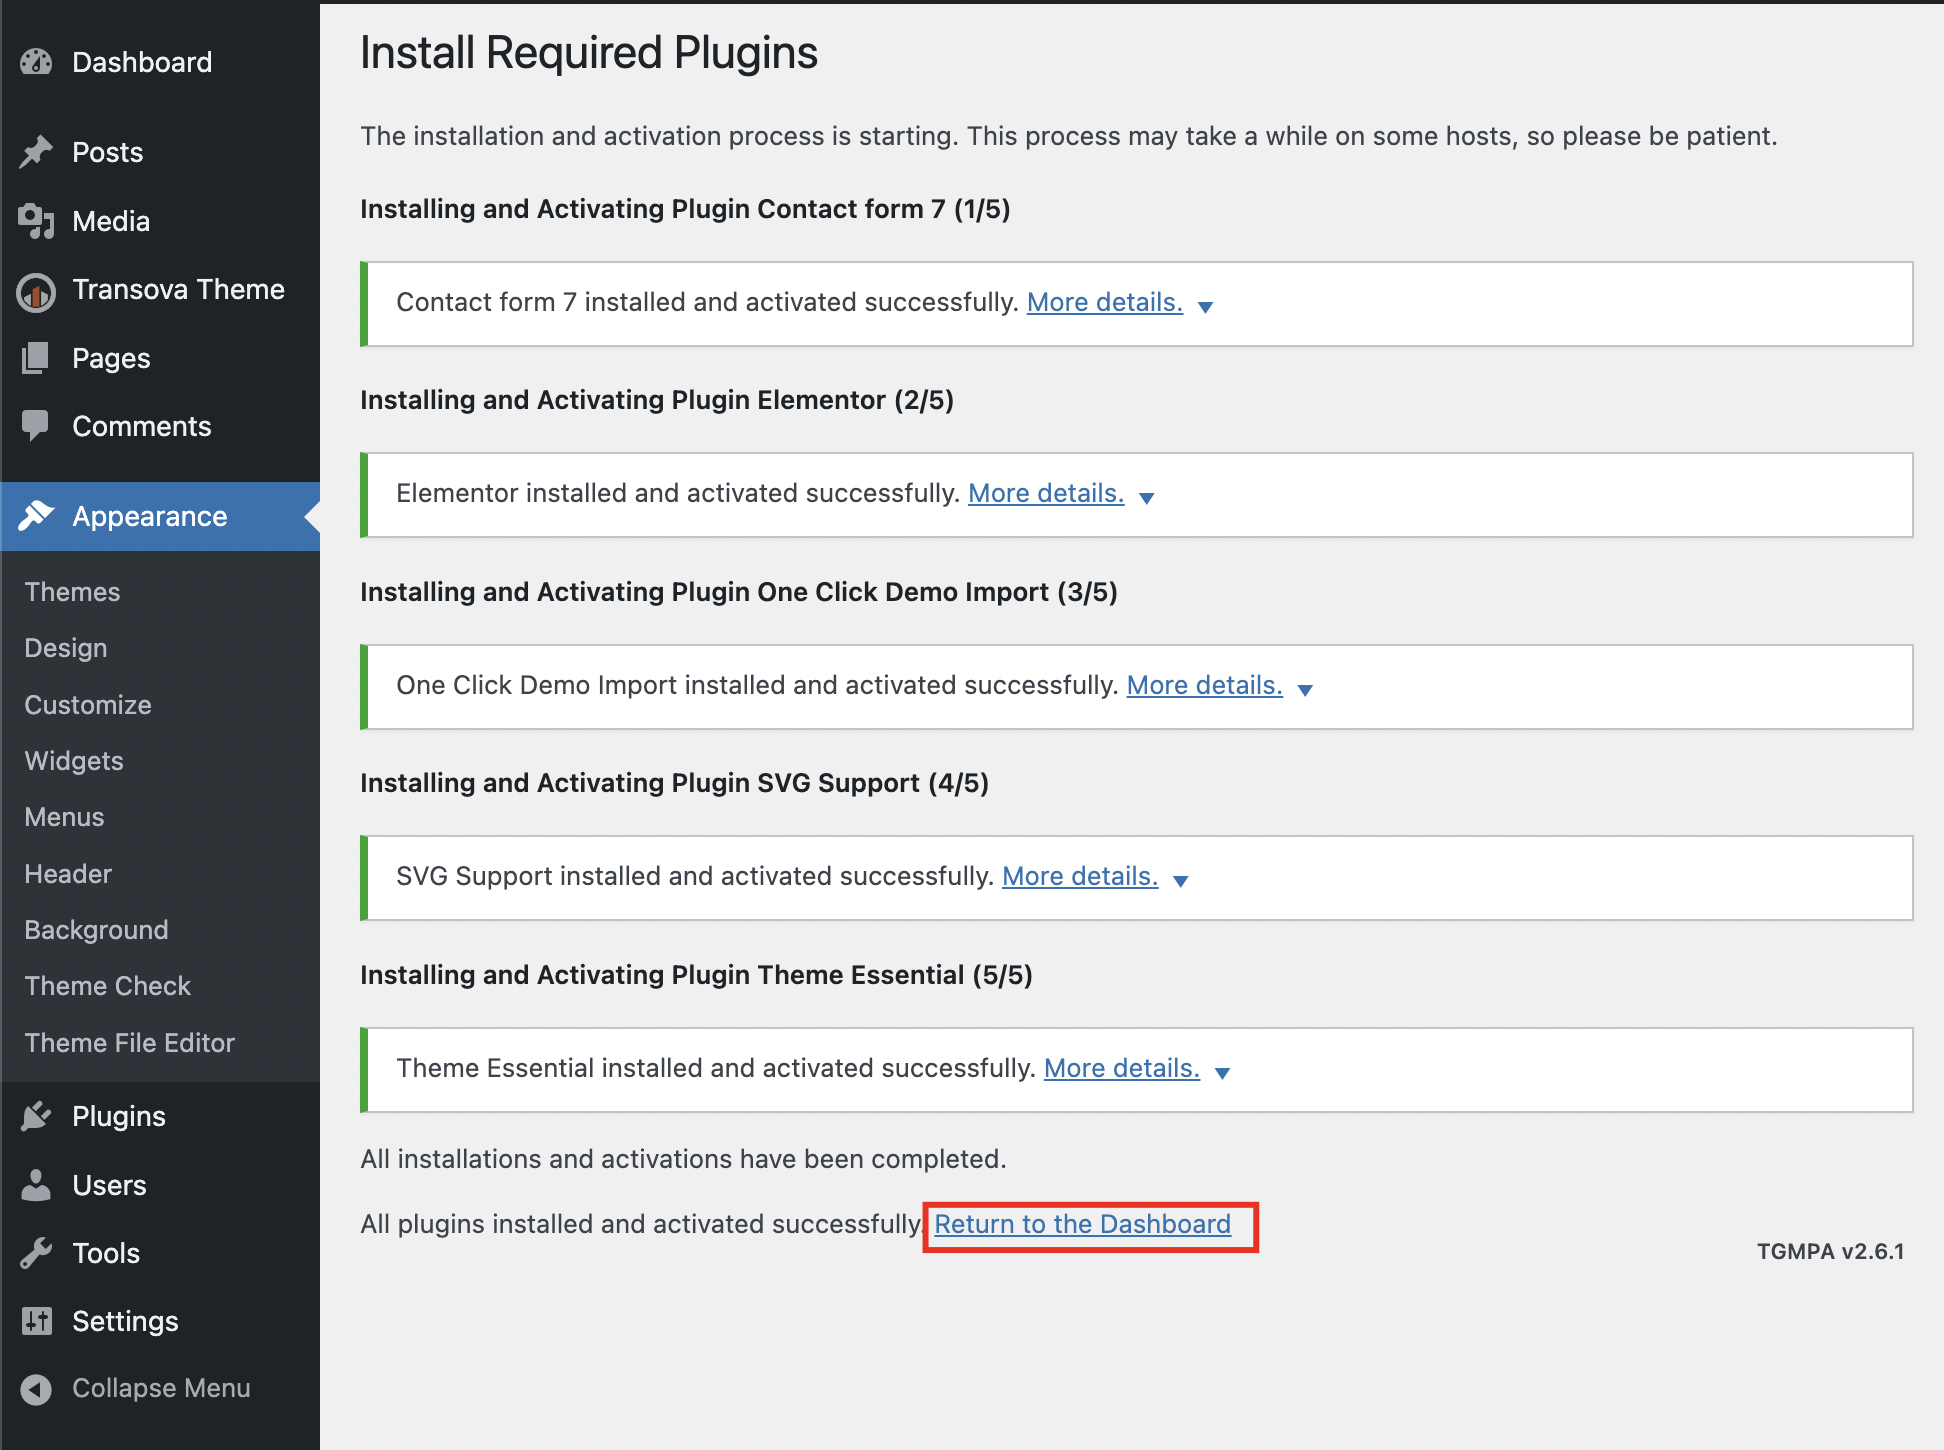Open Theme File Editor submenu item

point(130,1043)
